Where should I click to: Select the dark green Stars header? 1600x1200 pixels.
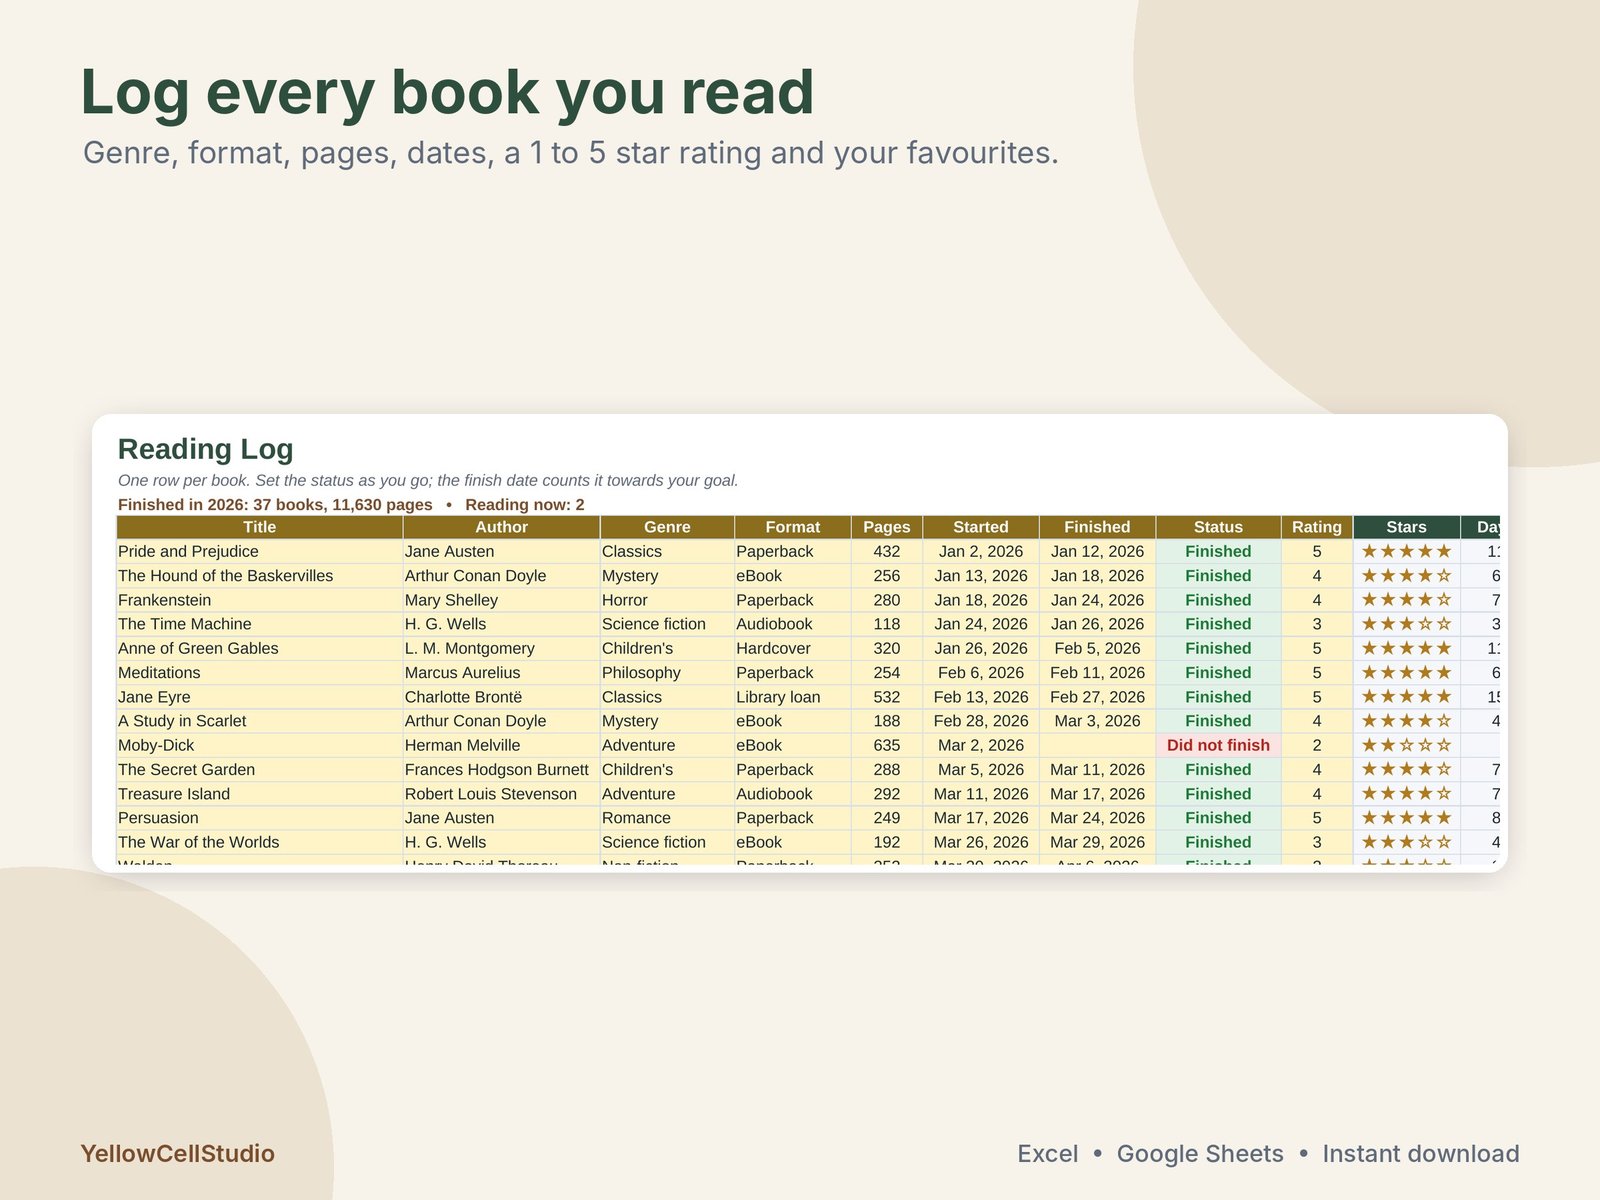[x=1407, y=527]
